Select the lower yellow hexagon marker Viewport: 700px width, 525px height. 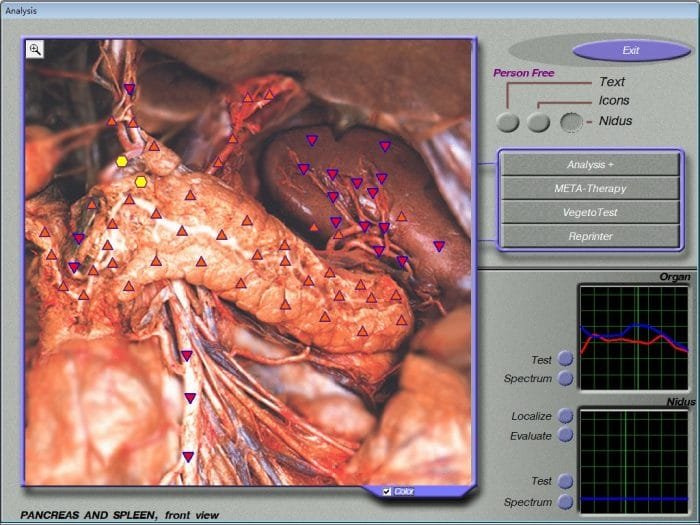pyautogui.click(x=141, y=182)
